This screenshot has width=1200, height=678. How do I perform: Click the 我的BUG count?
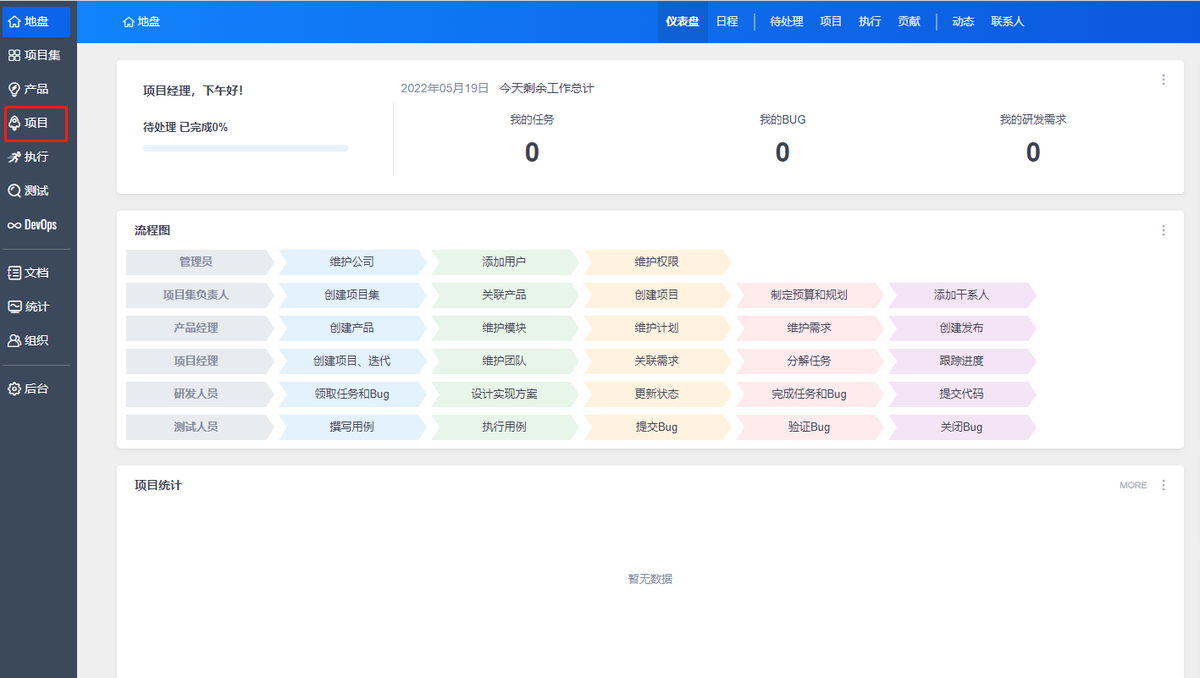click(x=782, y=152)
